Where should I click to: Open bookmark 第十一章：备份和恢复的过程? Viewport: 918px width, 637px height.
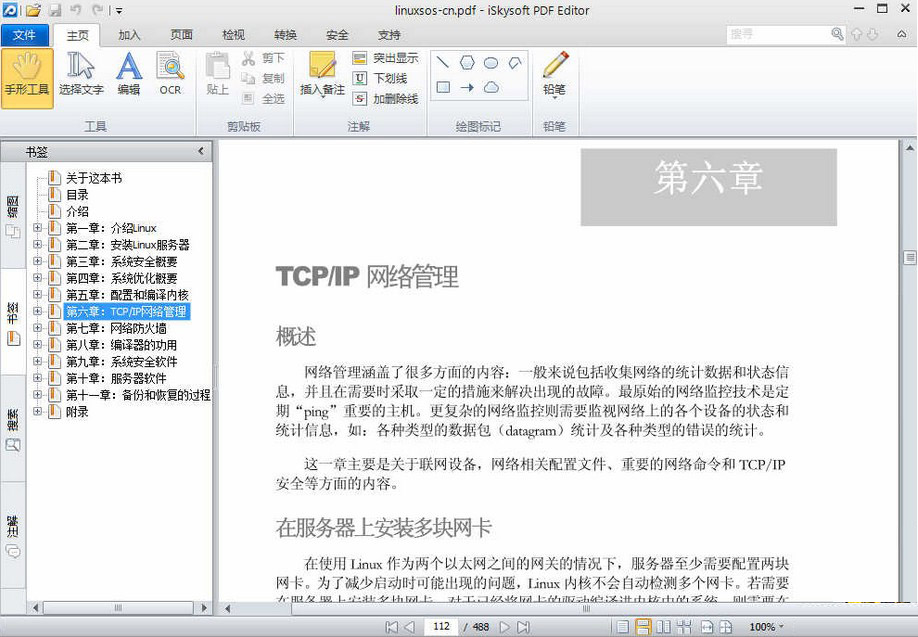coord(138,395)
